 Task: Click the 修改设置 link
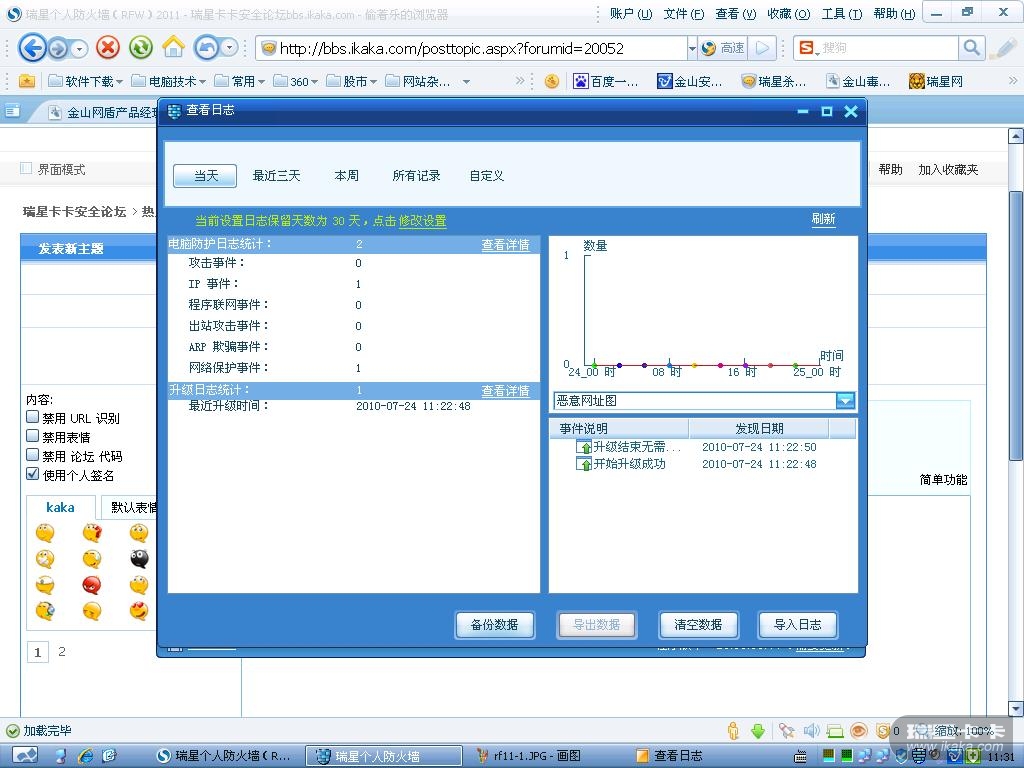(x=423, y=221)
